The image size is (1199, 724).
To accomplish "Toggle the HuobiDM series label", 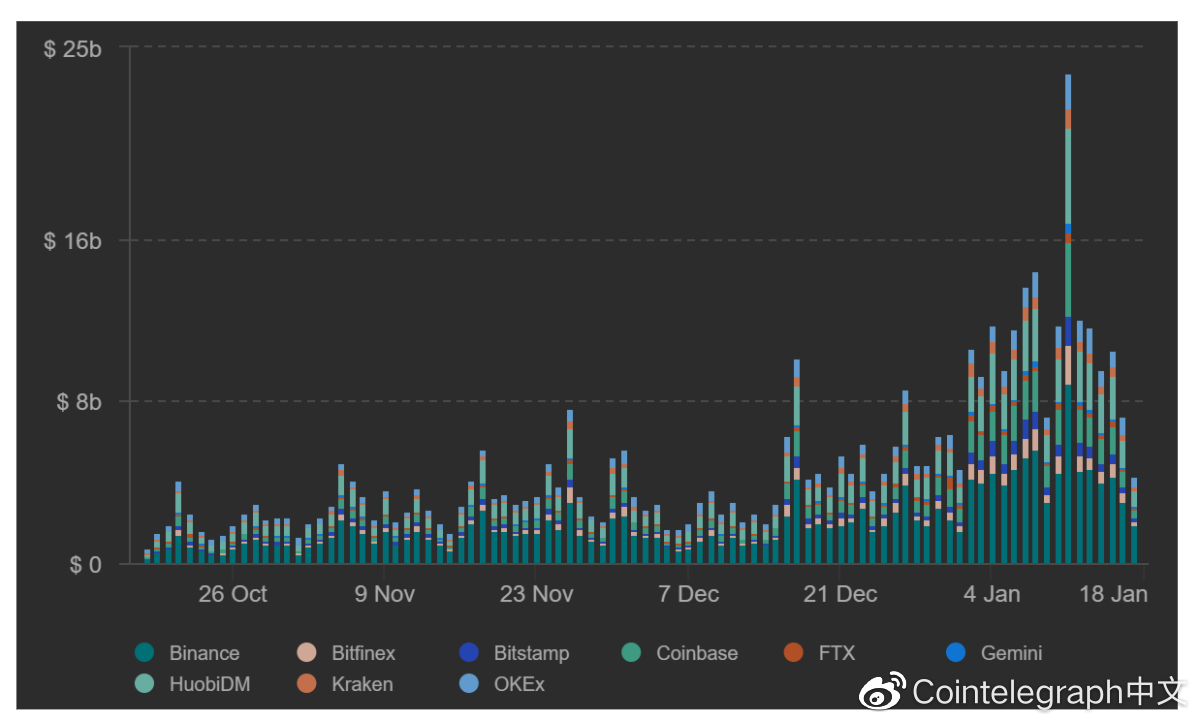I will 210,684.
